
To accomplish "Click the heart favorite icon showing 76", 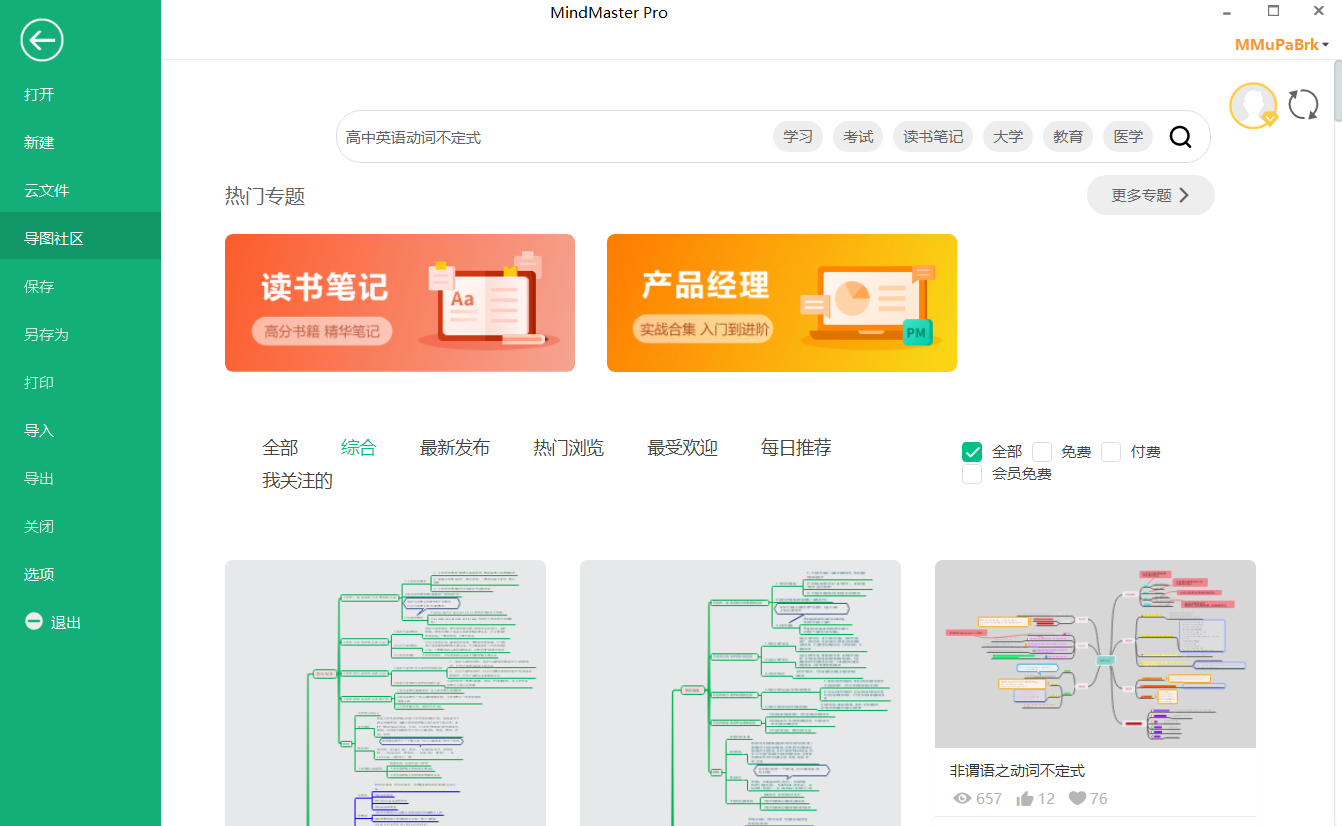I will (1077, 798).
